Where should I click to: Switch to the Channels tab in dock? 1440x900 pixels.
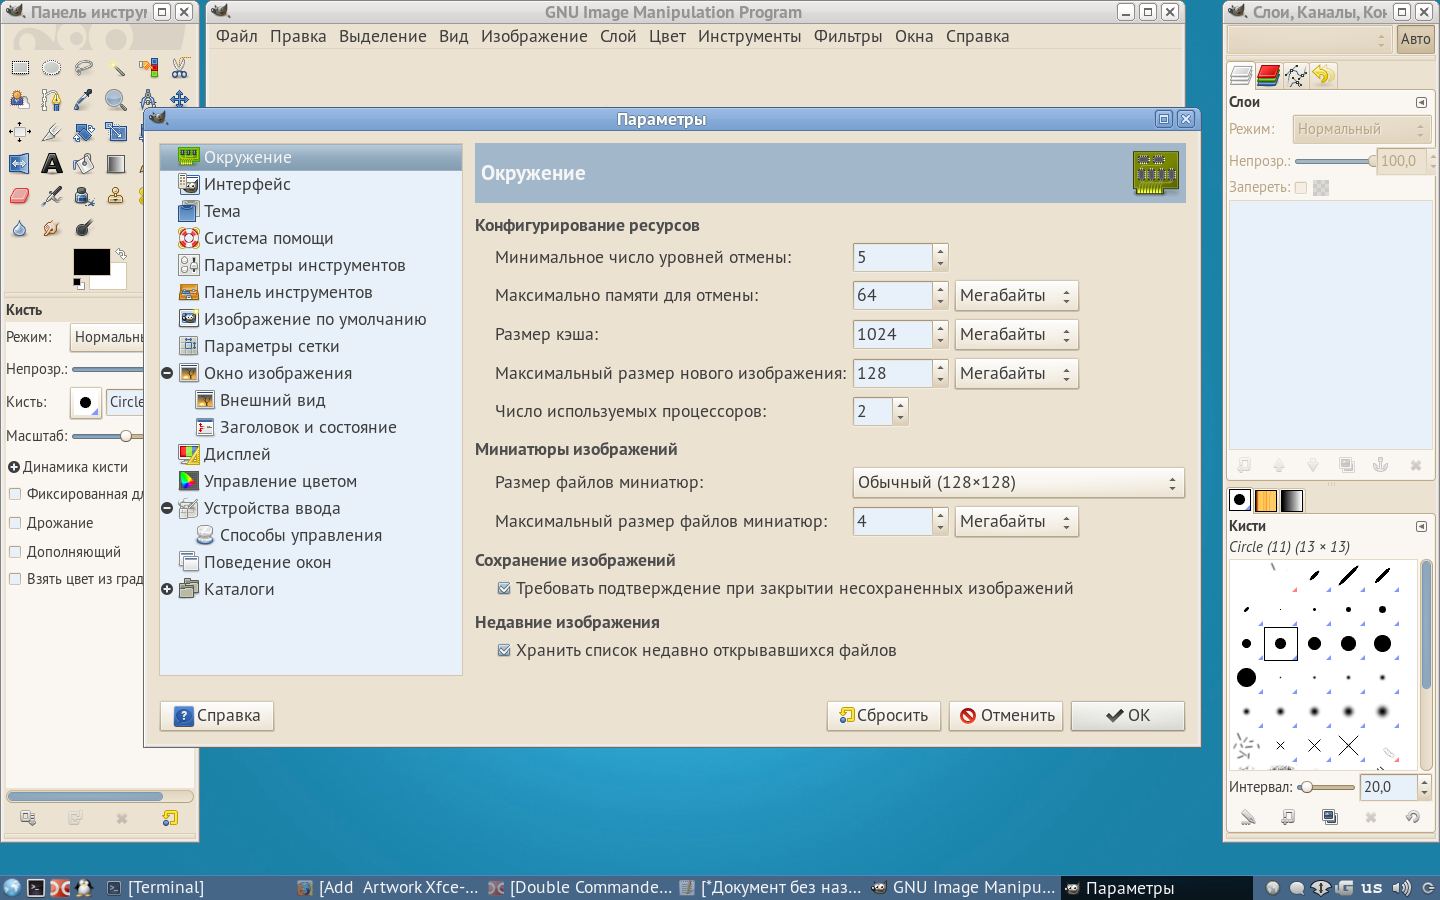1268,75
